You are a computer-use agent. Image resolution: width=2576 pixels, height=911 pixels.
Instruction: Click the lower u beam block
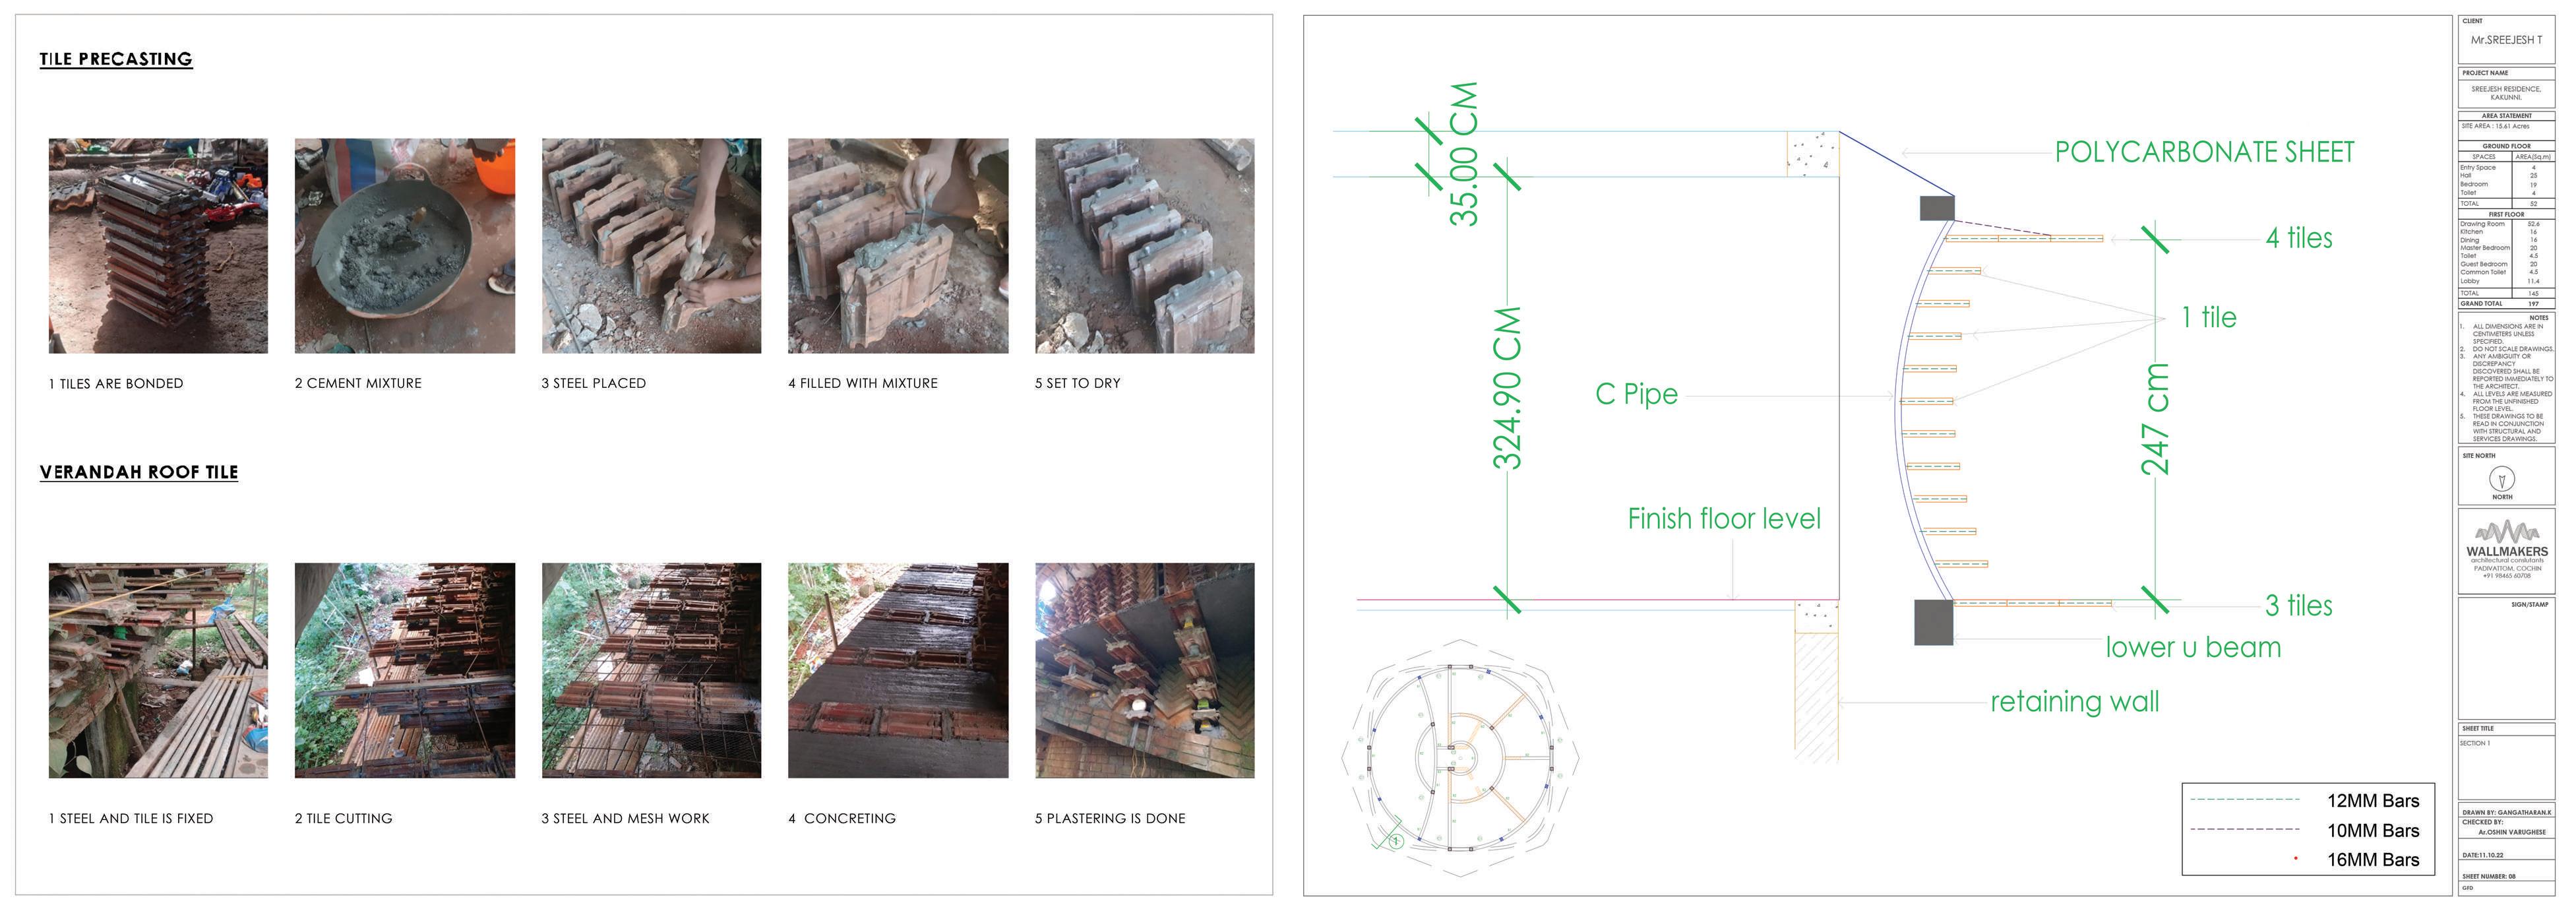[1933, 622]
